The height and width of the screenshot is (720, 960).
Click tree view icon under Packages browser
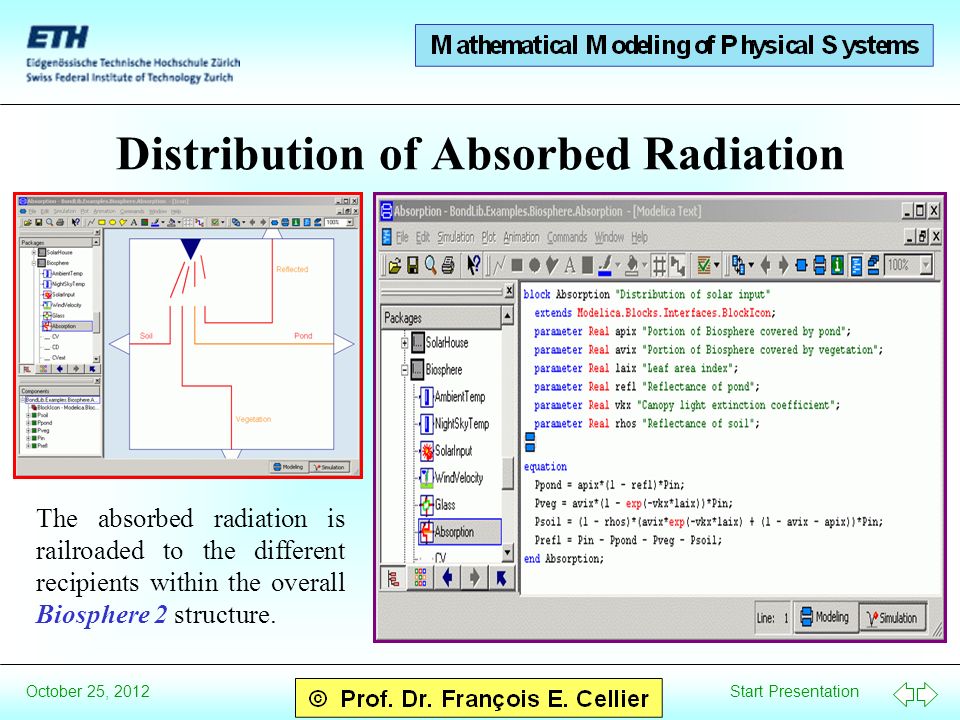(393, 578)
